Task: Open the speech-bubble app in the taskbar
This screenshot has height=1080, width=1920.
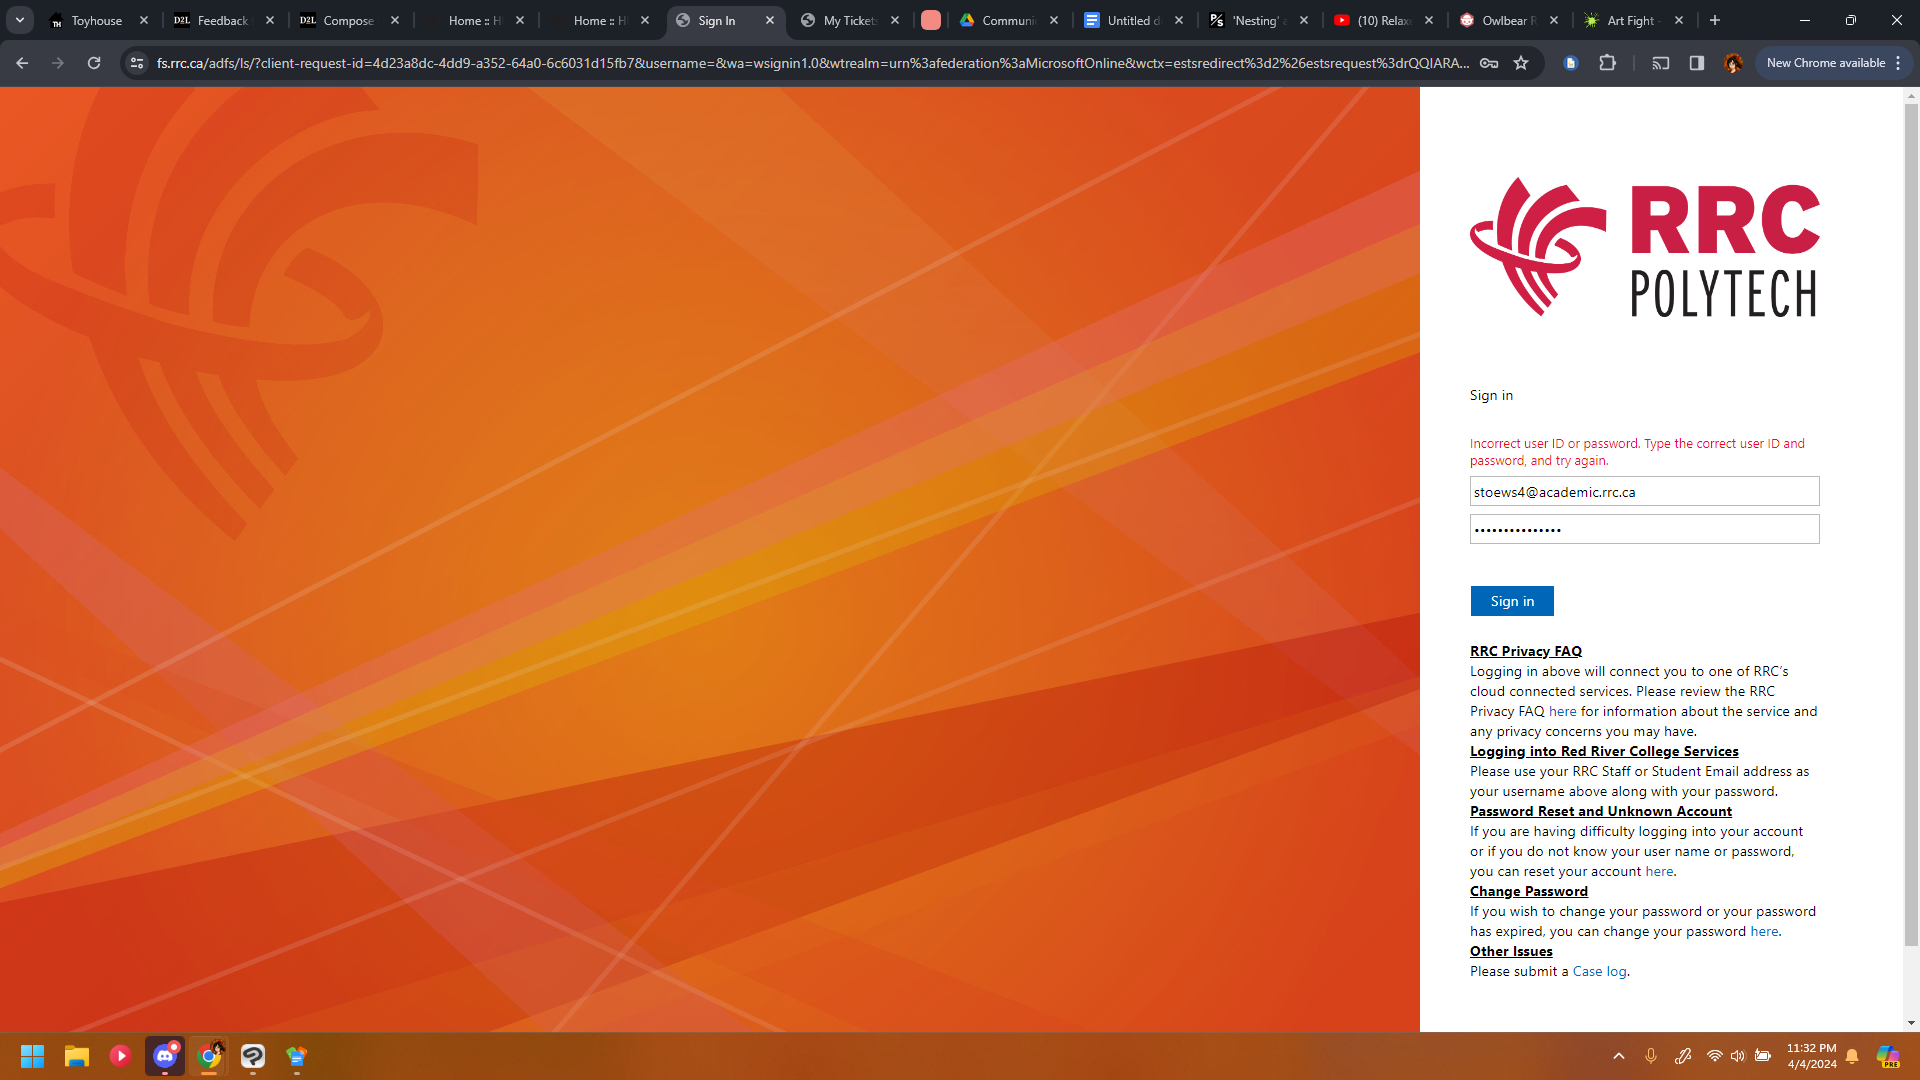Action: (253, 1056)
